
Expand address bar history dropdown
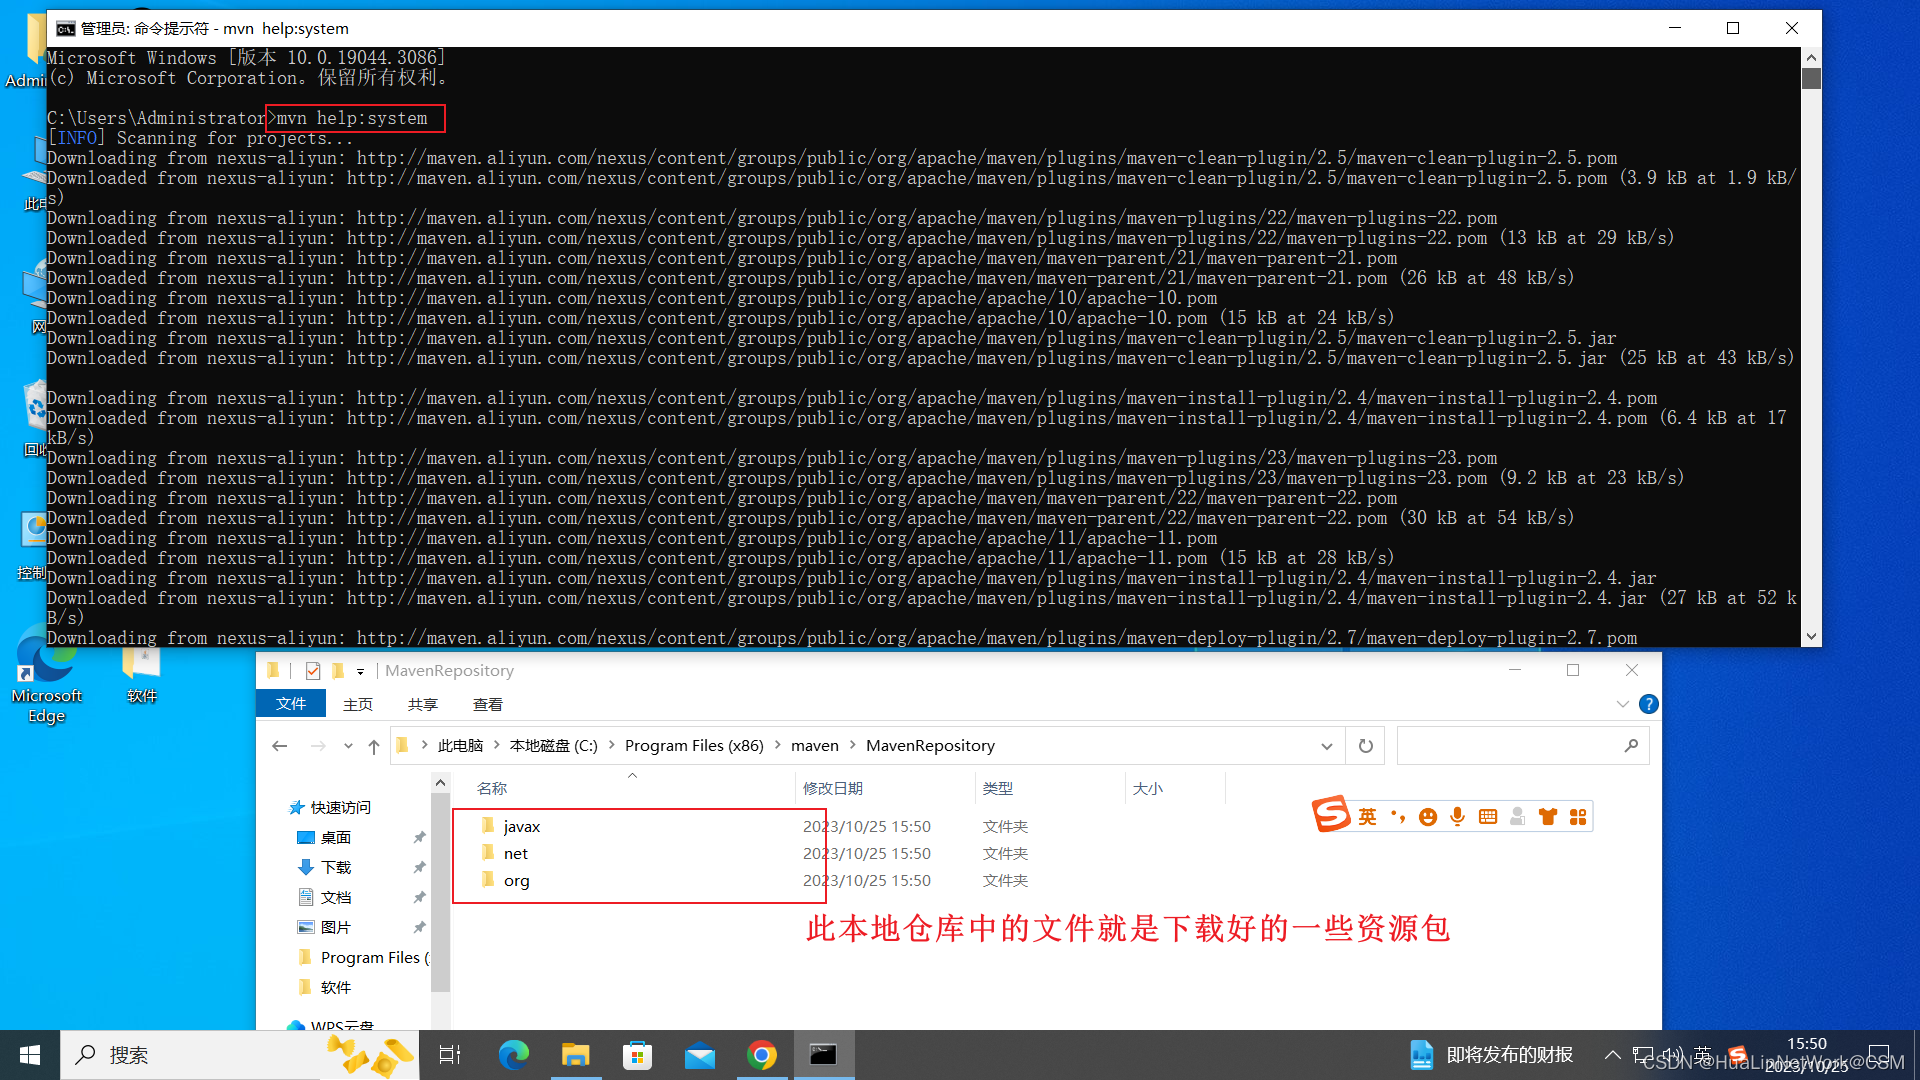pos(1327,746)
